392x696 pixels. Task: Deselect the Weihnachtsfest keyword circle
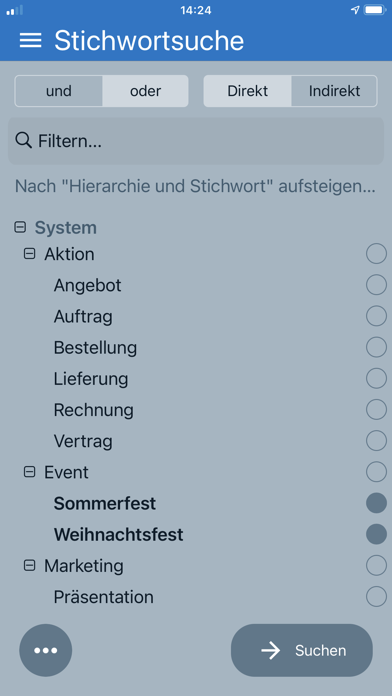coord(376,534)
